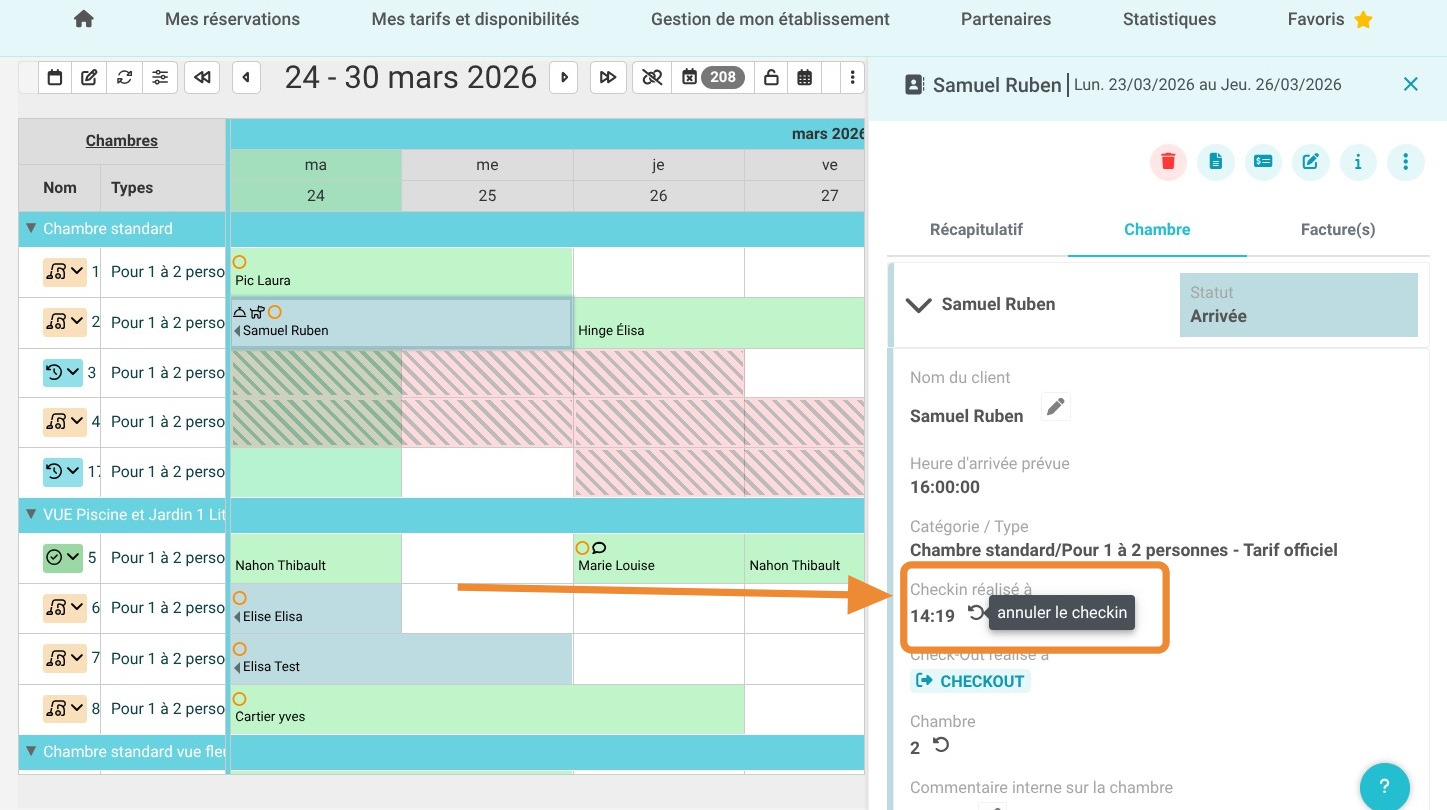This screenshot has width=1447, height=810.
Task: Open Marie Louise reservation
Action: point(659,558)
